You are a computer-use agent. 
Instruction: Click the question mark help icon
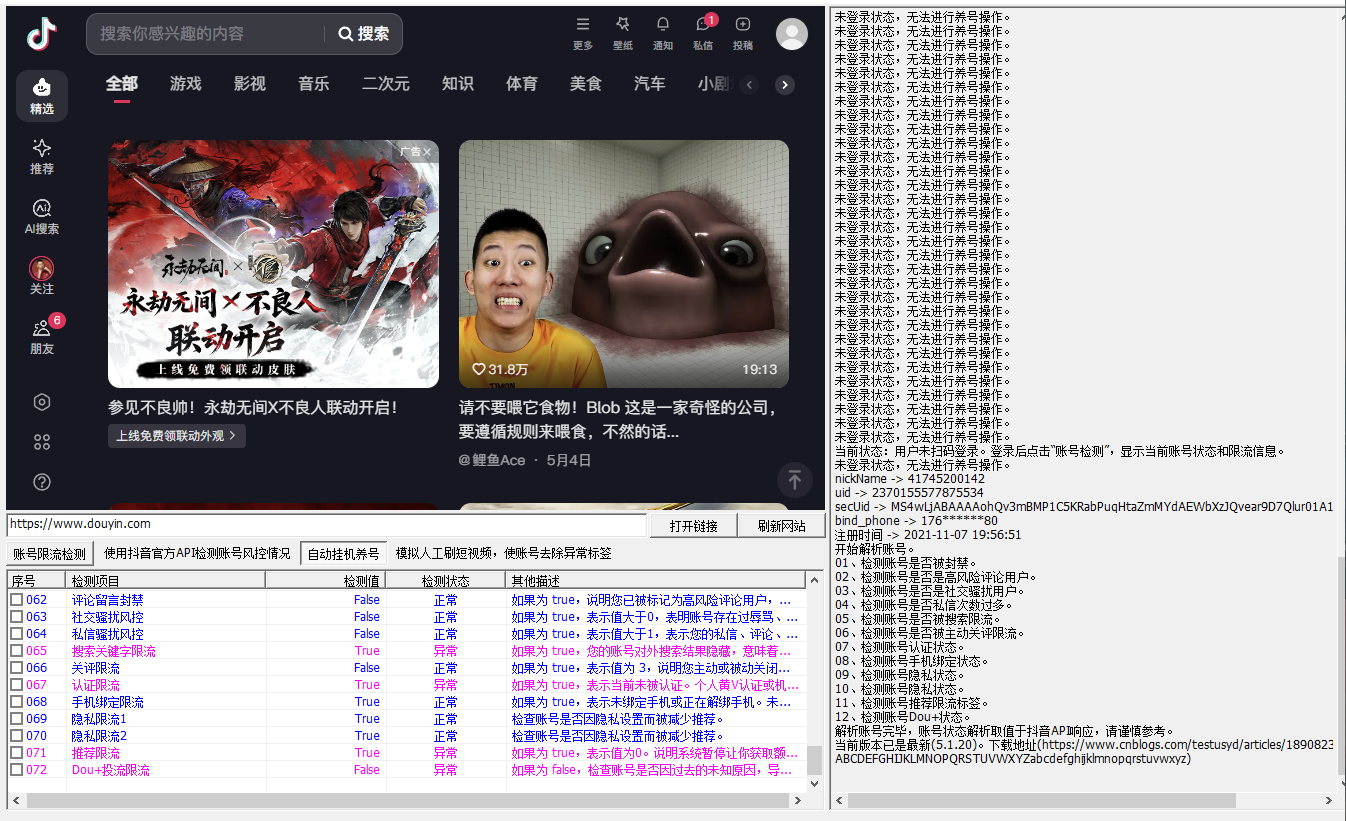click(x=42, y=482)
